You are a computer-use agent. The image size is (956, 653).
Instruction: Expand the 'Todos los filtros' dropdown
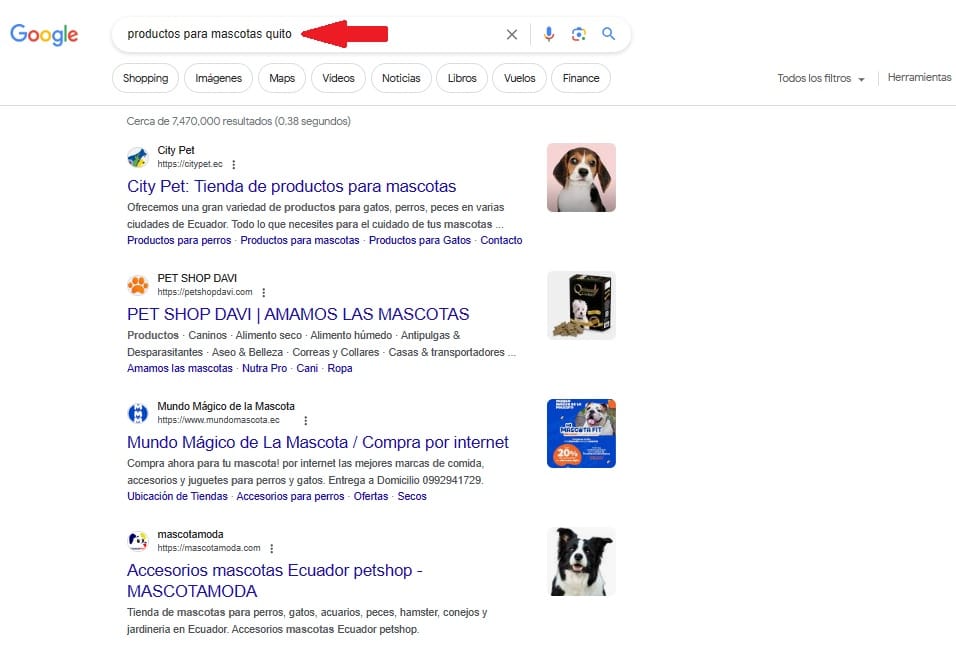pyautogui.click(x=821, y=79)
